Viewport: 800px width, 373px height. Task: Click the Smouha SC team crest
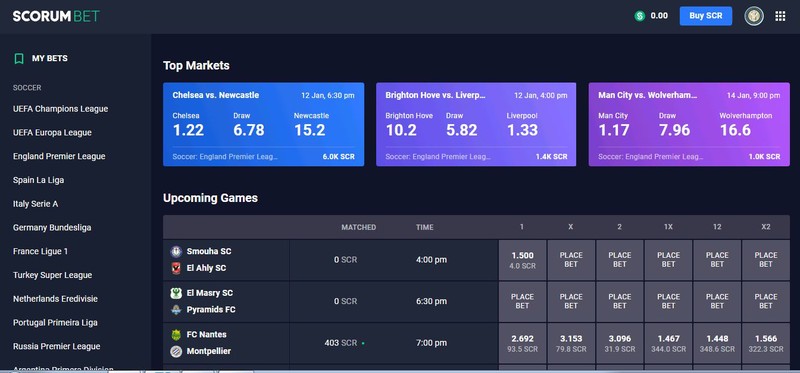coord(176,252)
